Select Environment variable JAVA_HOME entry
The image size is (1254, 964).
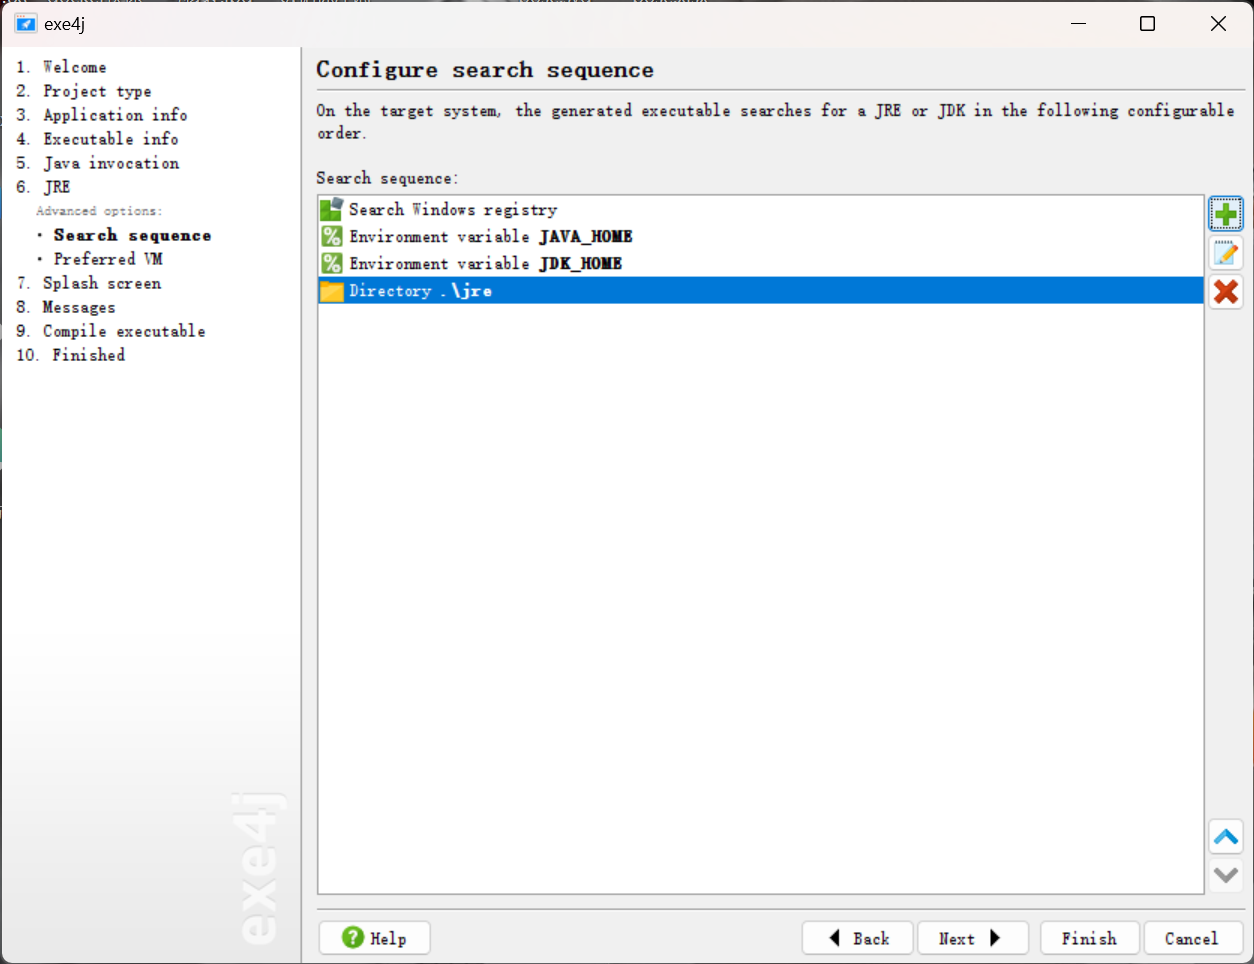tap(490, 237)
